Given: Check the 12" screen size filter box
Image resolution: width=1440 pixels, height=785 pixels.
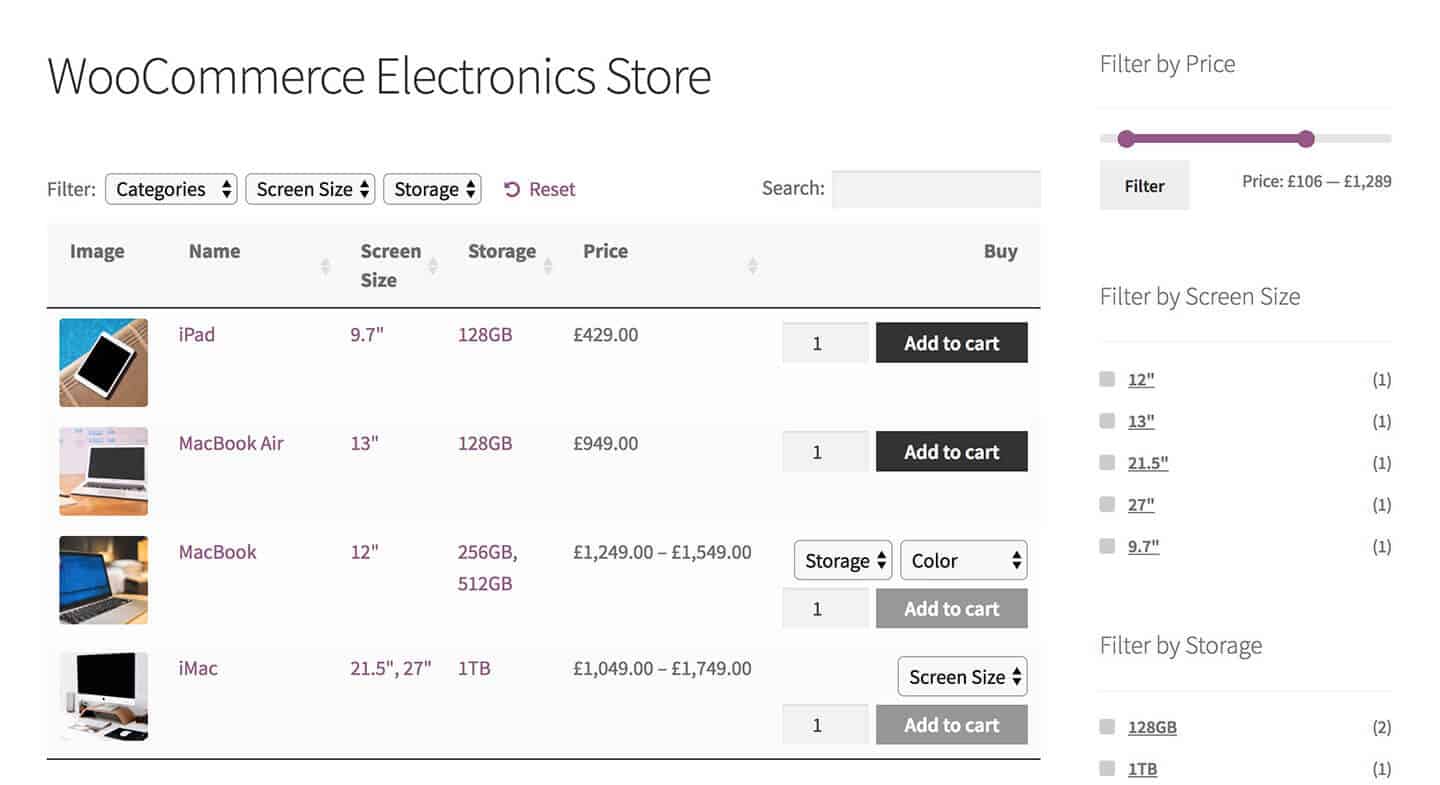Looking at the screenshot, I should click(x=1107, y=379).
